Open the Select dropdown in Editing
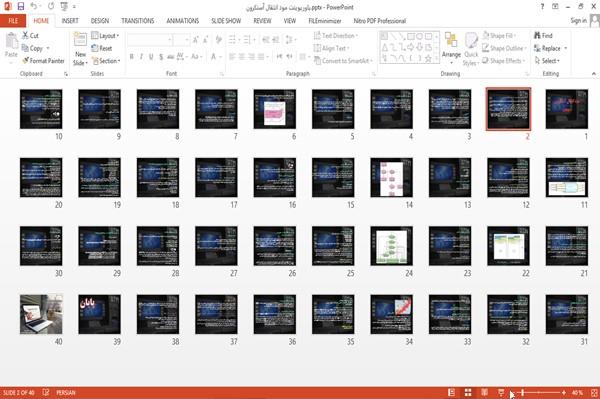The width and height of the screenshot is (600, 399). click(x=547, y=60)
